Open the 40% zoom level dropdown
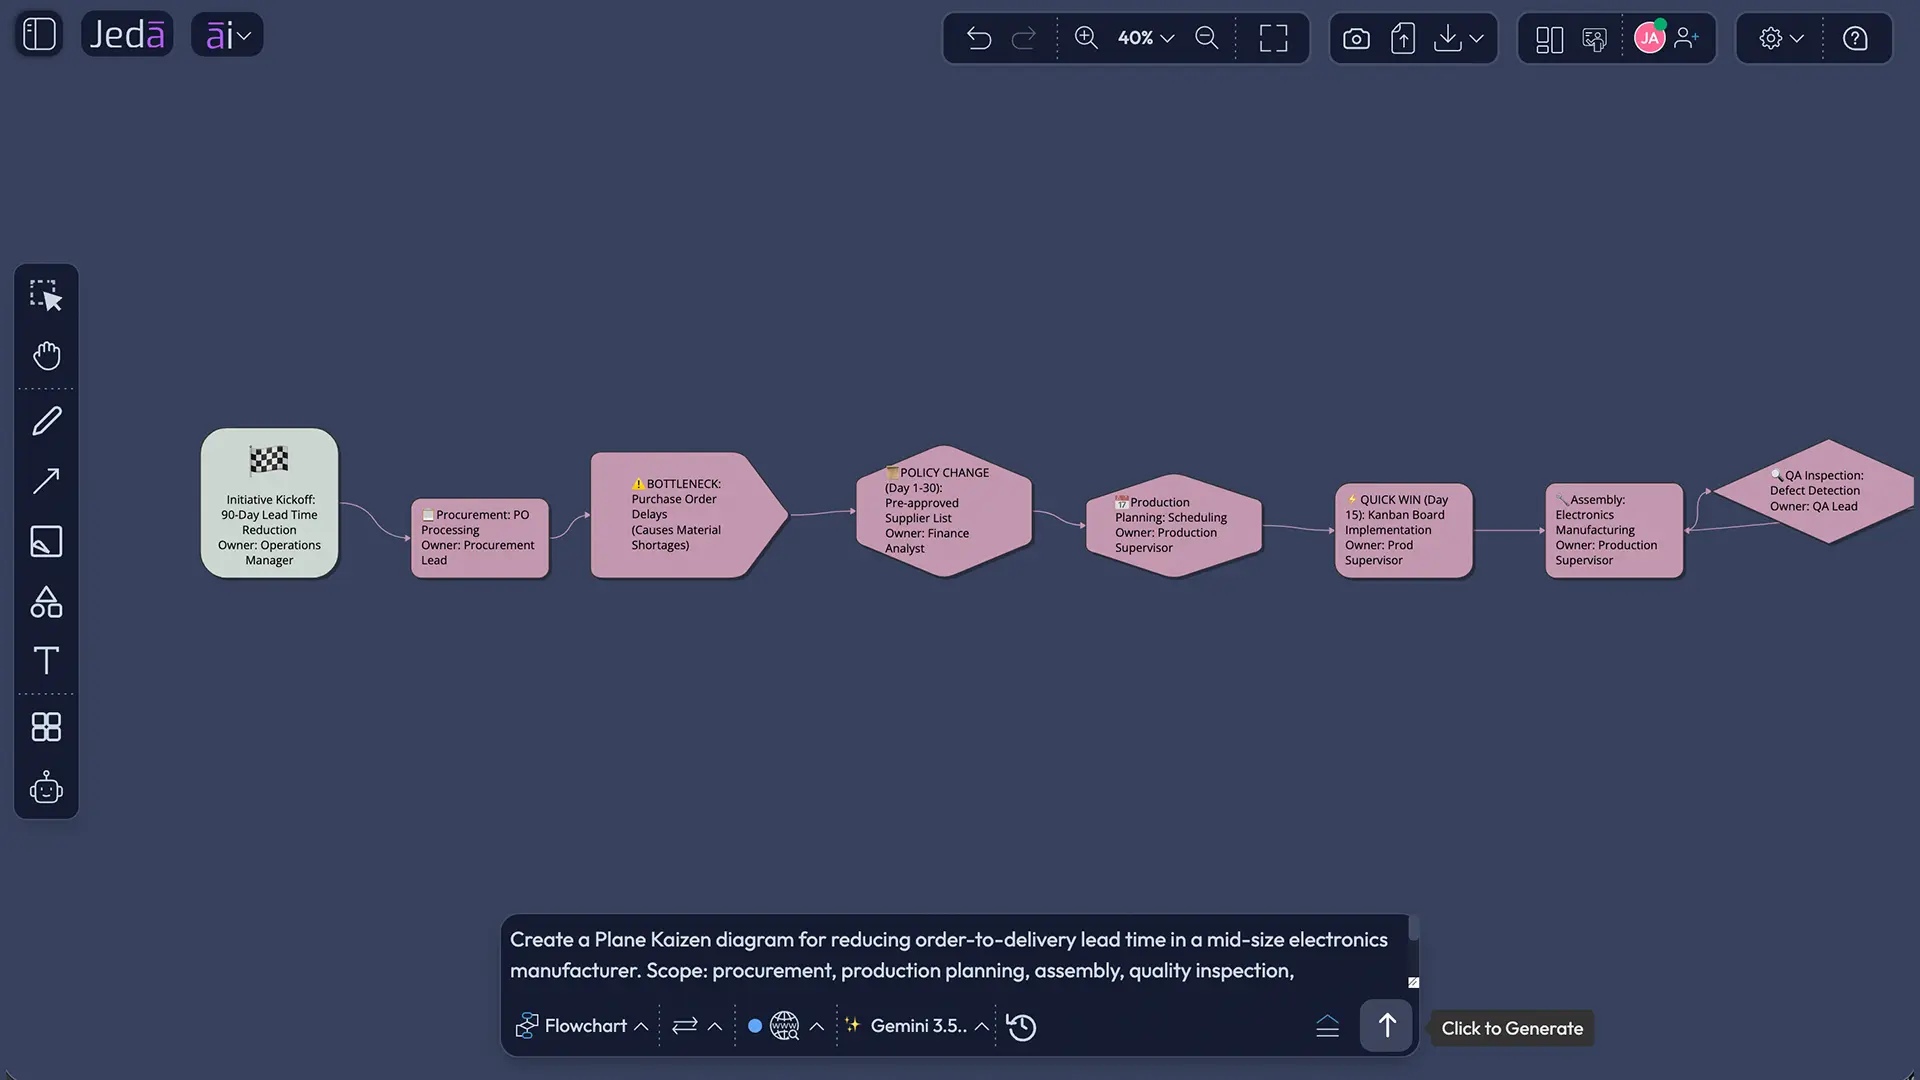Image resolution: width=1920 pixels, height=1080 pixels. coord(1146,38)
